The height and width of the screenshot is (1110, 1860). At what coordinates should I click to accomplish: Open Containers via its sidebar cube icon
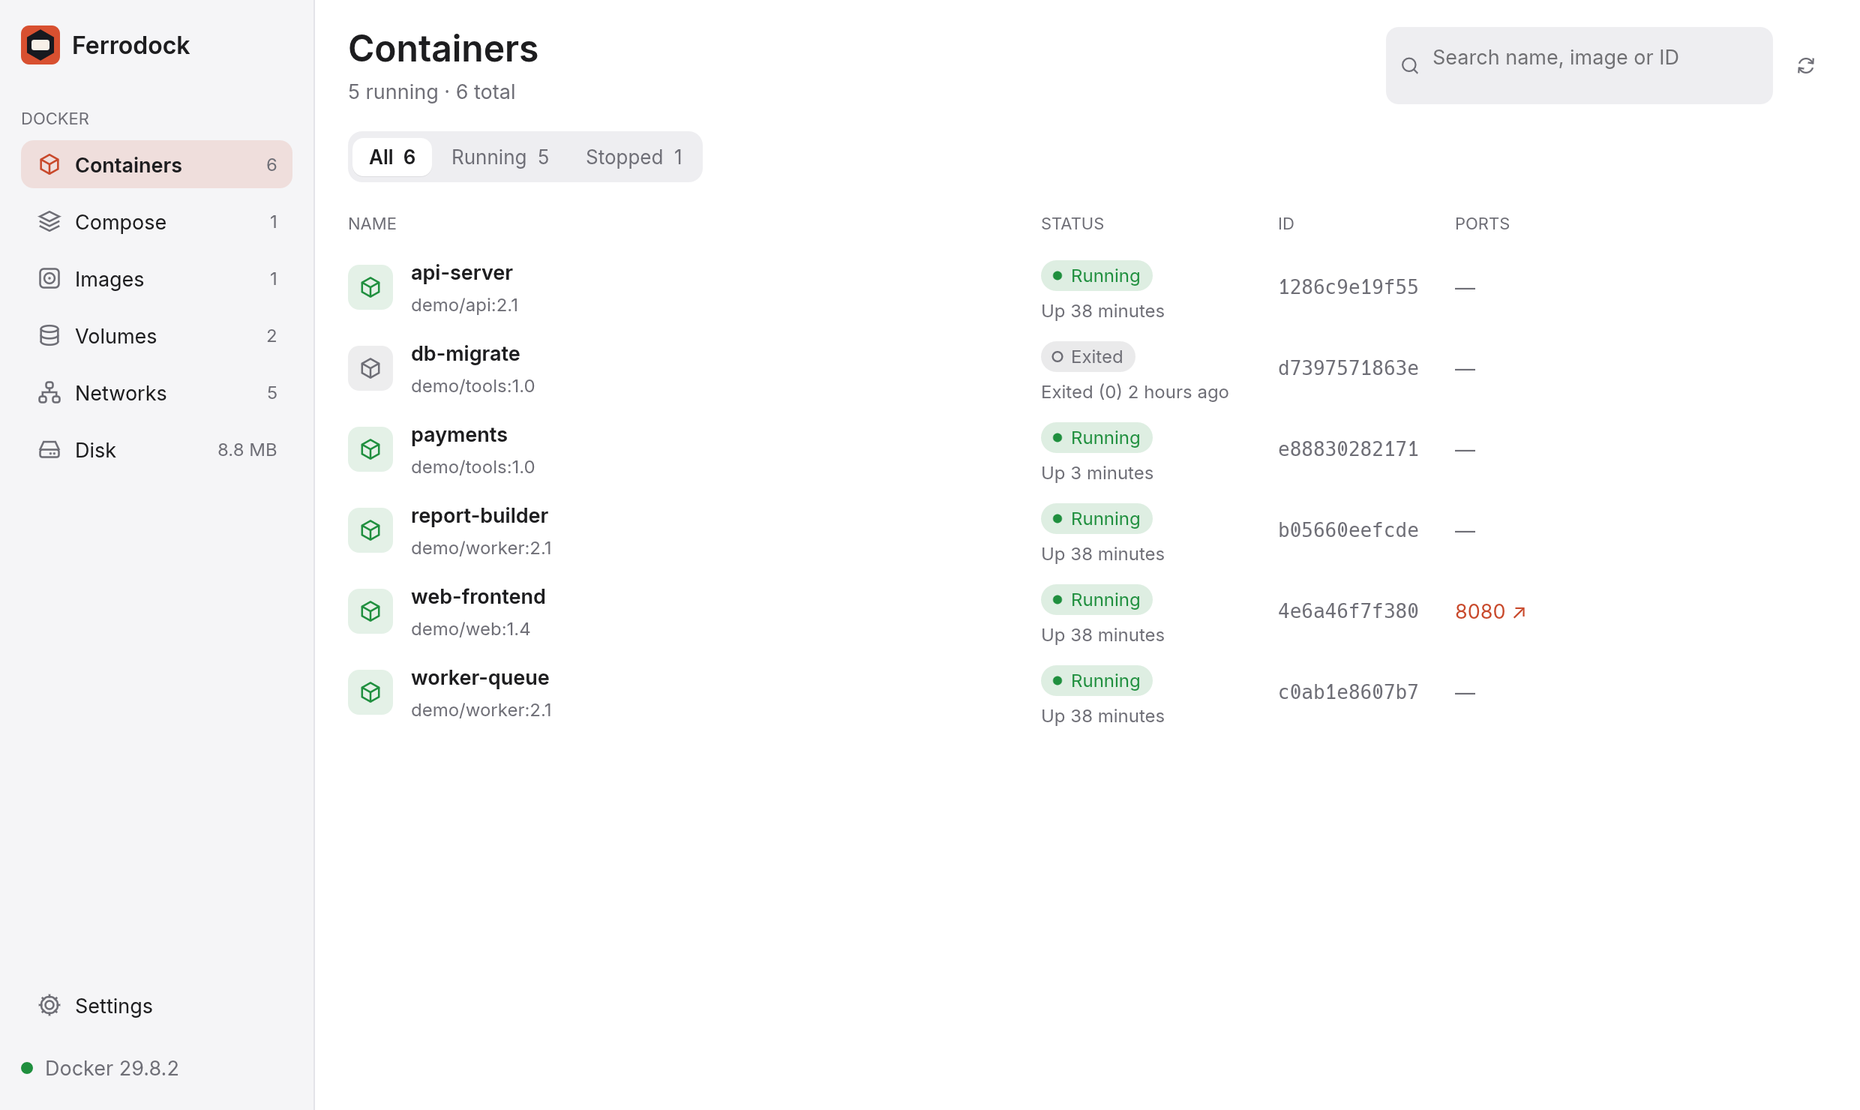(49, 165)
